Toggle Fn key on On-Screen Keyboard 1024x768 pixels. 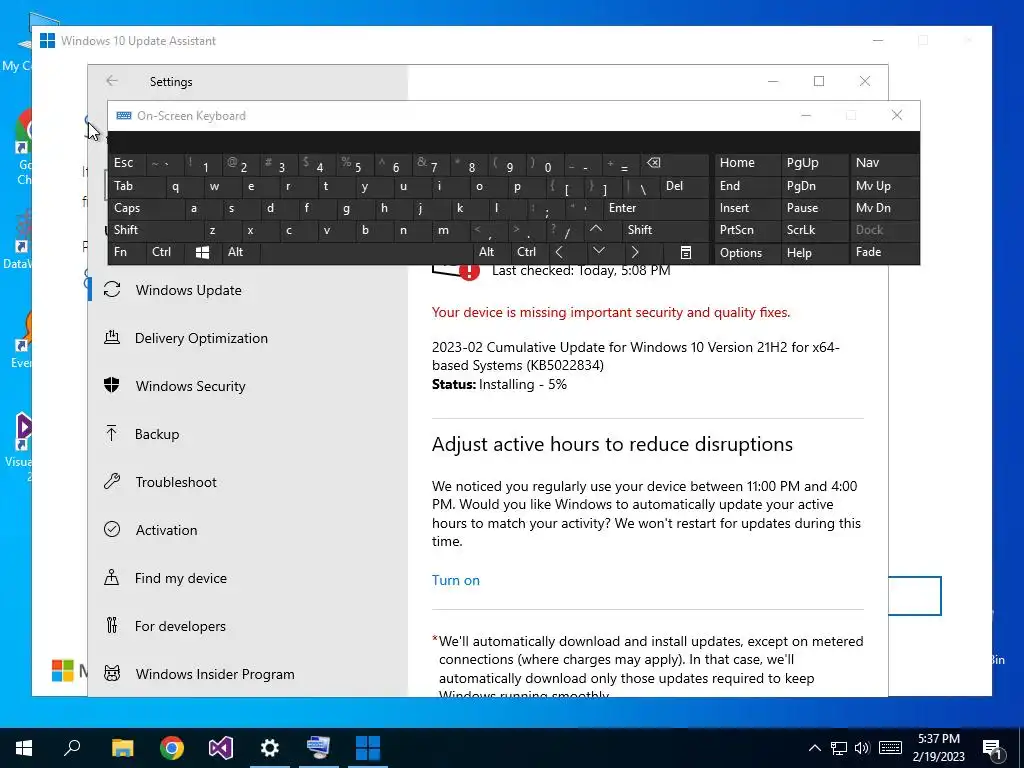pos(126,252)
